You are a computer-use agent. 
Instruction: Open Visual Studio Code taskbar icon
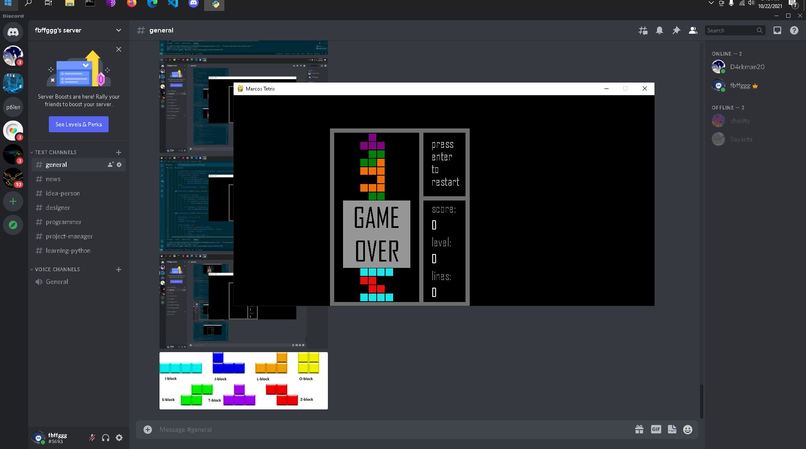(173, 4)
